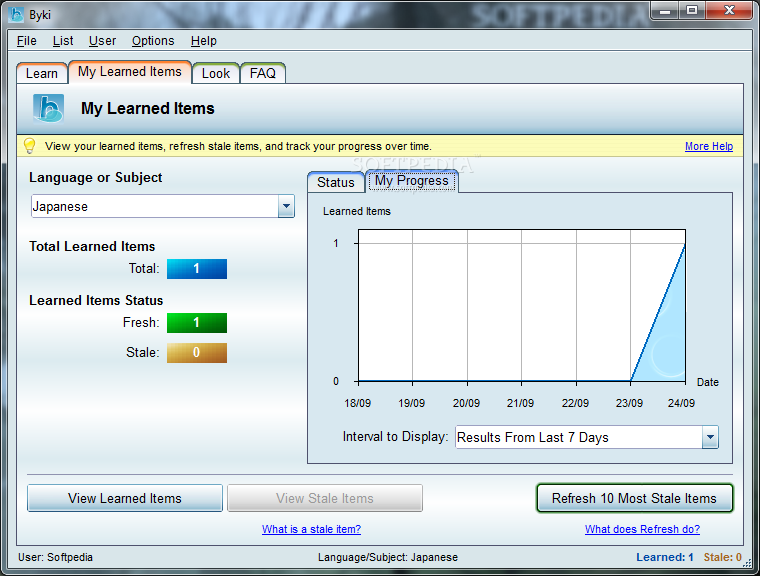Open the User menu
Viewport: 760px width, 576px height.
[x=102, y=41]
